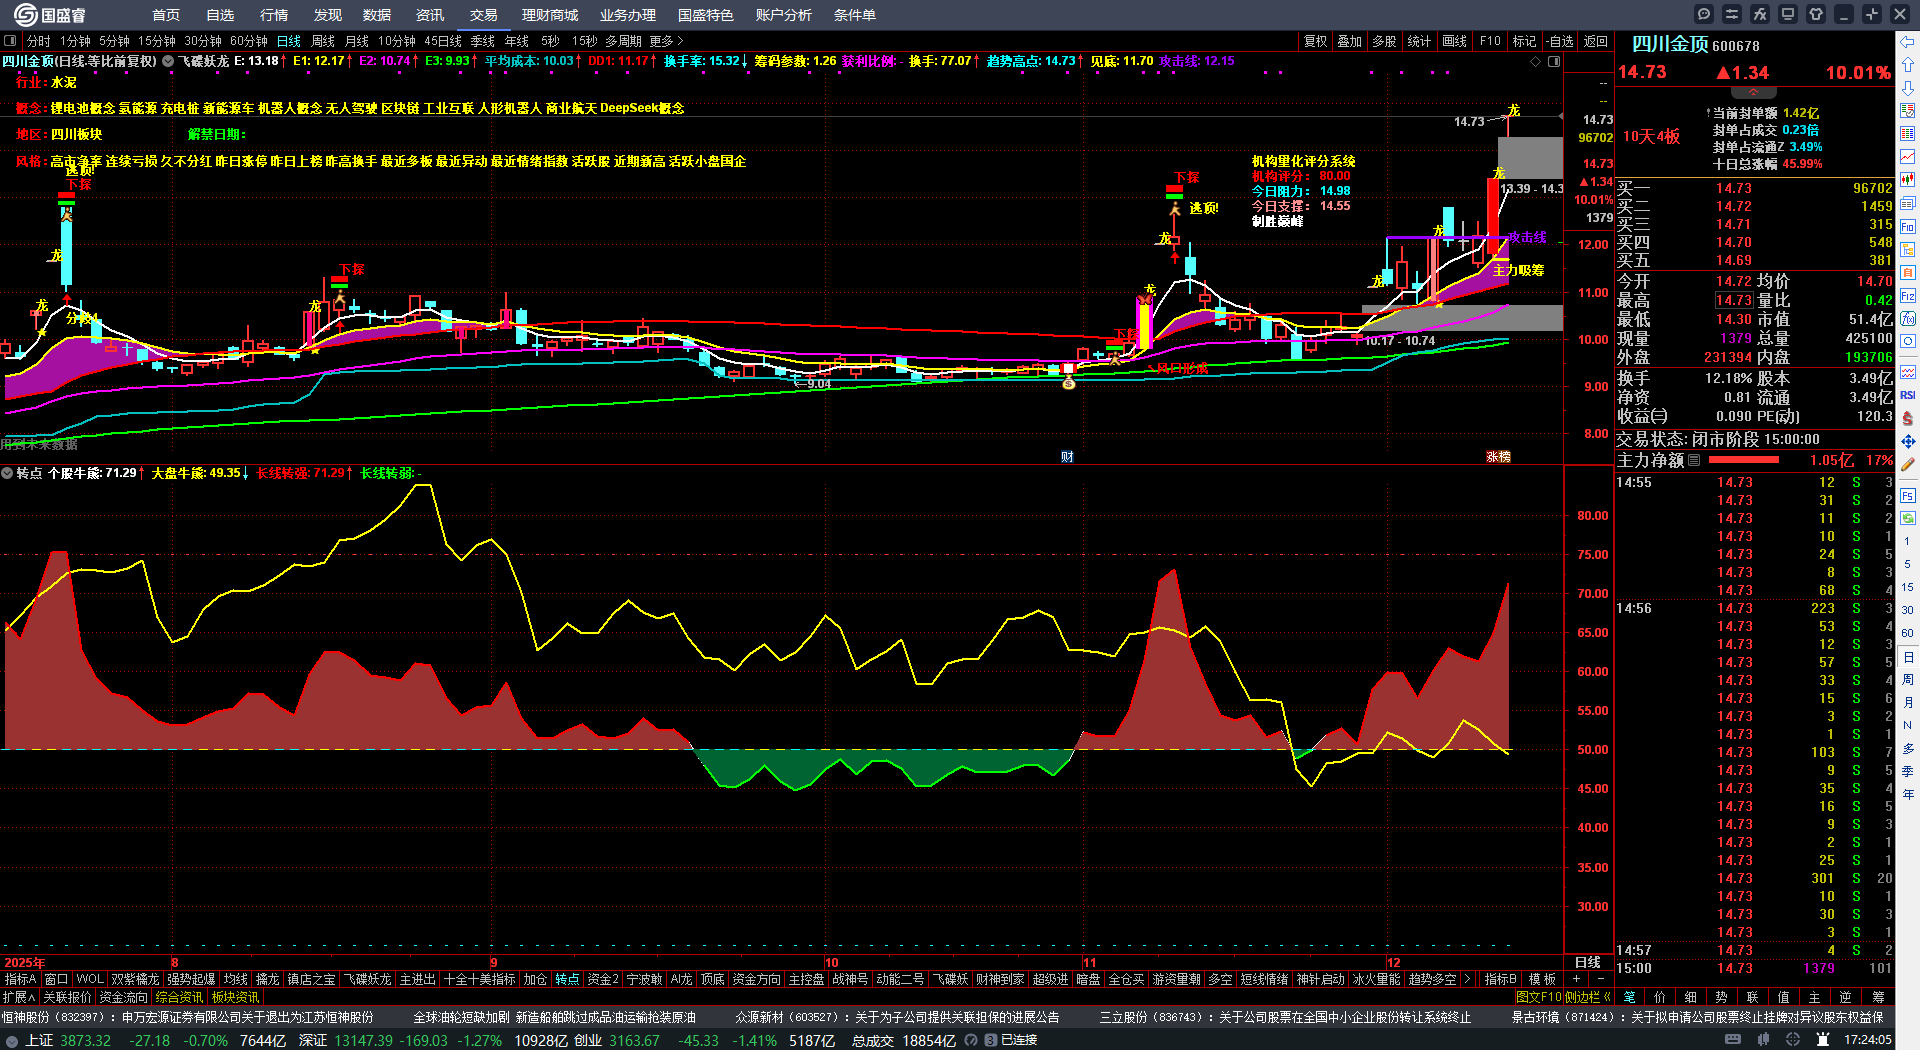Switch period to 5 minutes in sidebar

[1908, 564]
